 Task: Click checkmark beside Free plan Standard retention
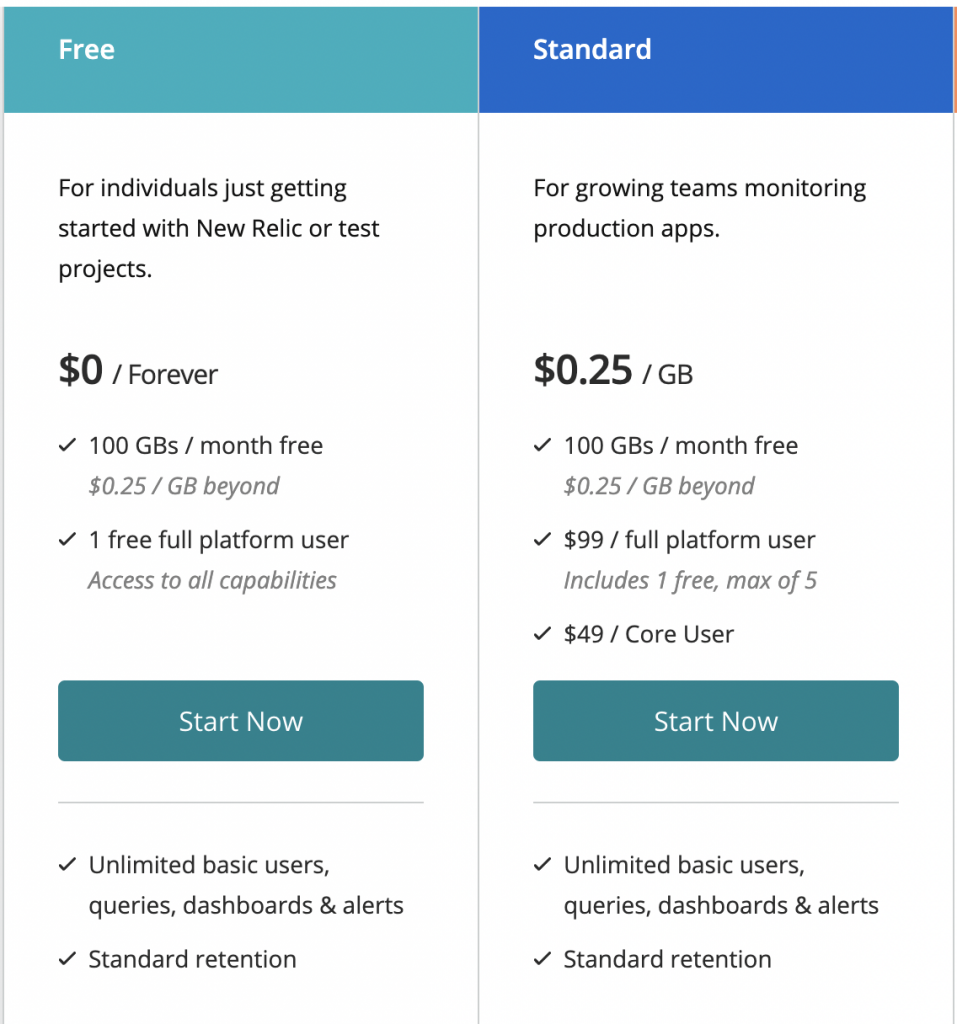[67, 959]
